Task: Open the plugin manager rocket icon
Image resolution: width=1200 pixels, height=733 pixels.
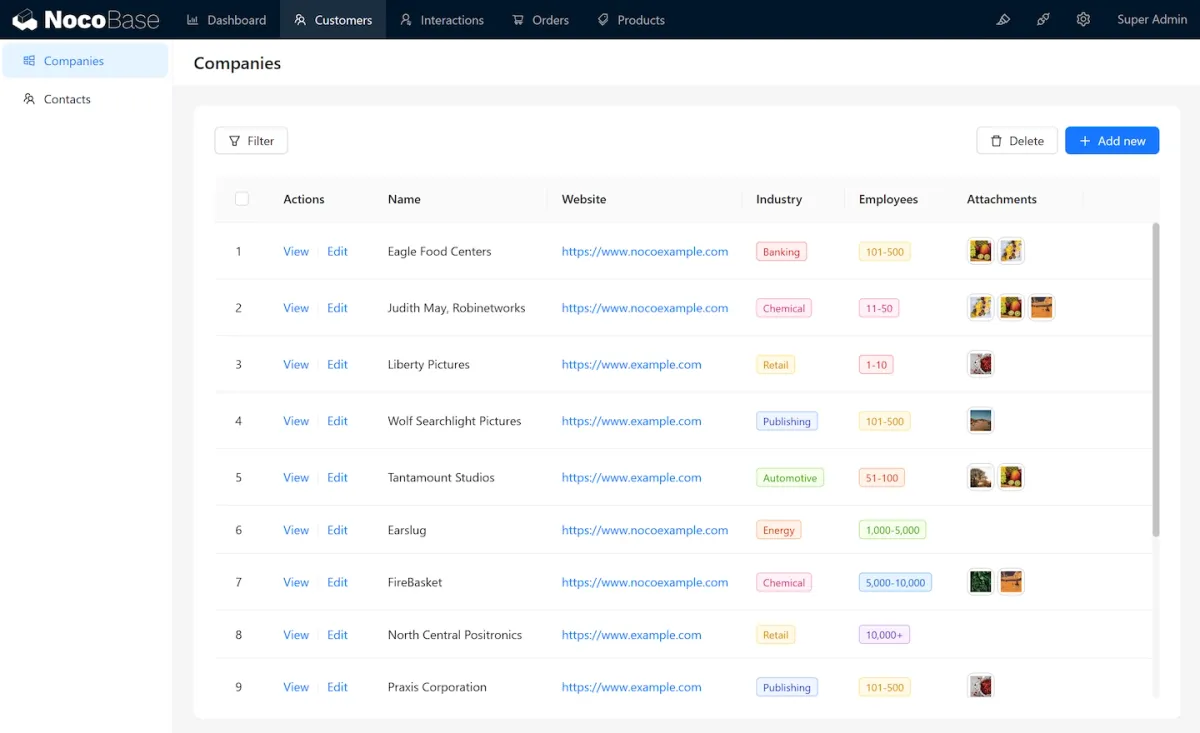Action: (x=1043, y=20)
